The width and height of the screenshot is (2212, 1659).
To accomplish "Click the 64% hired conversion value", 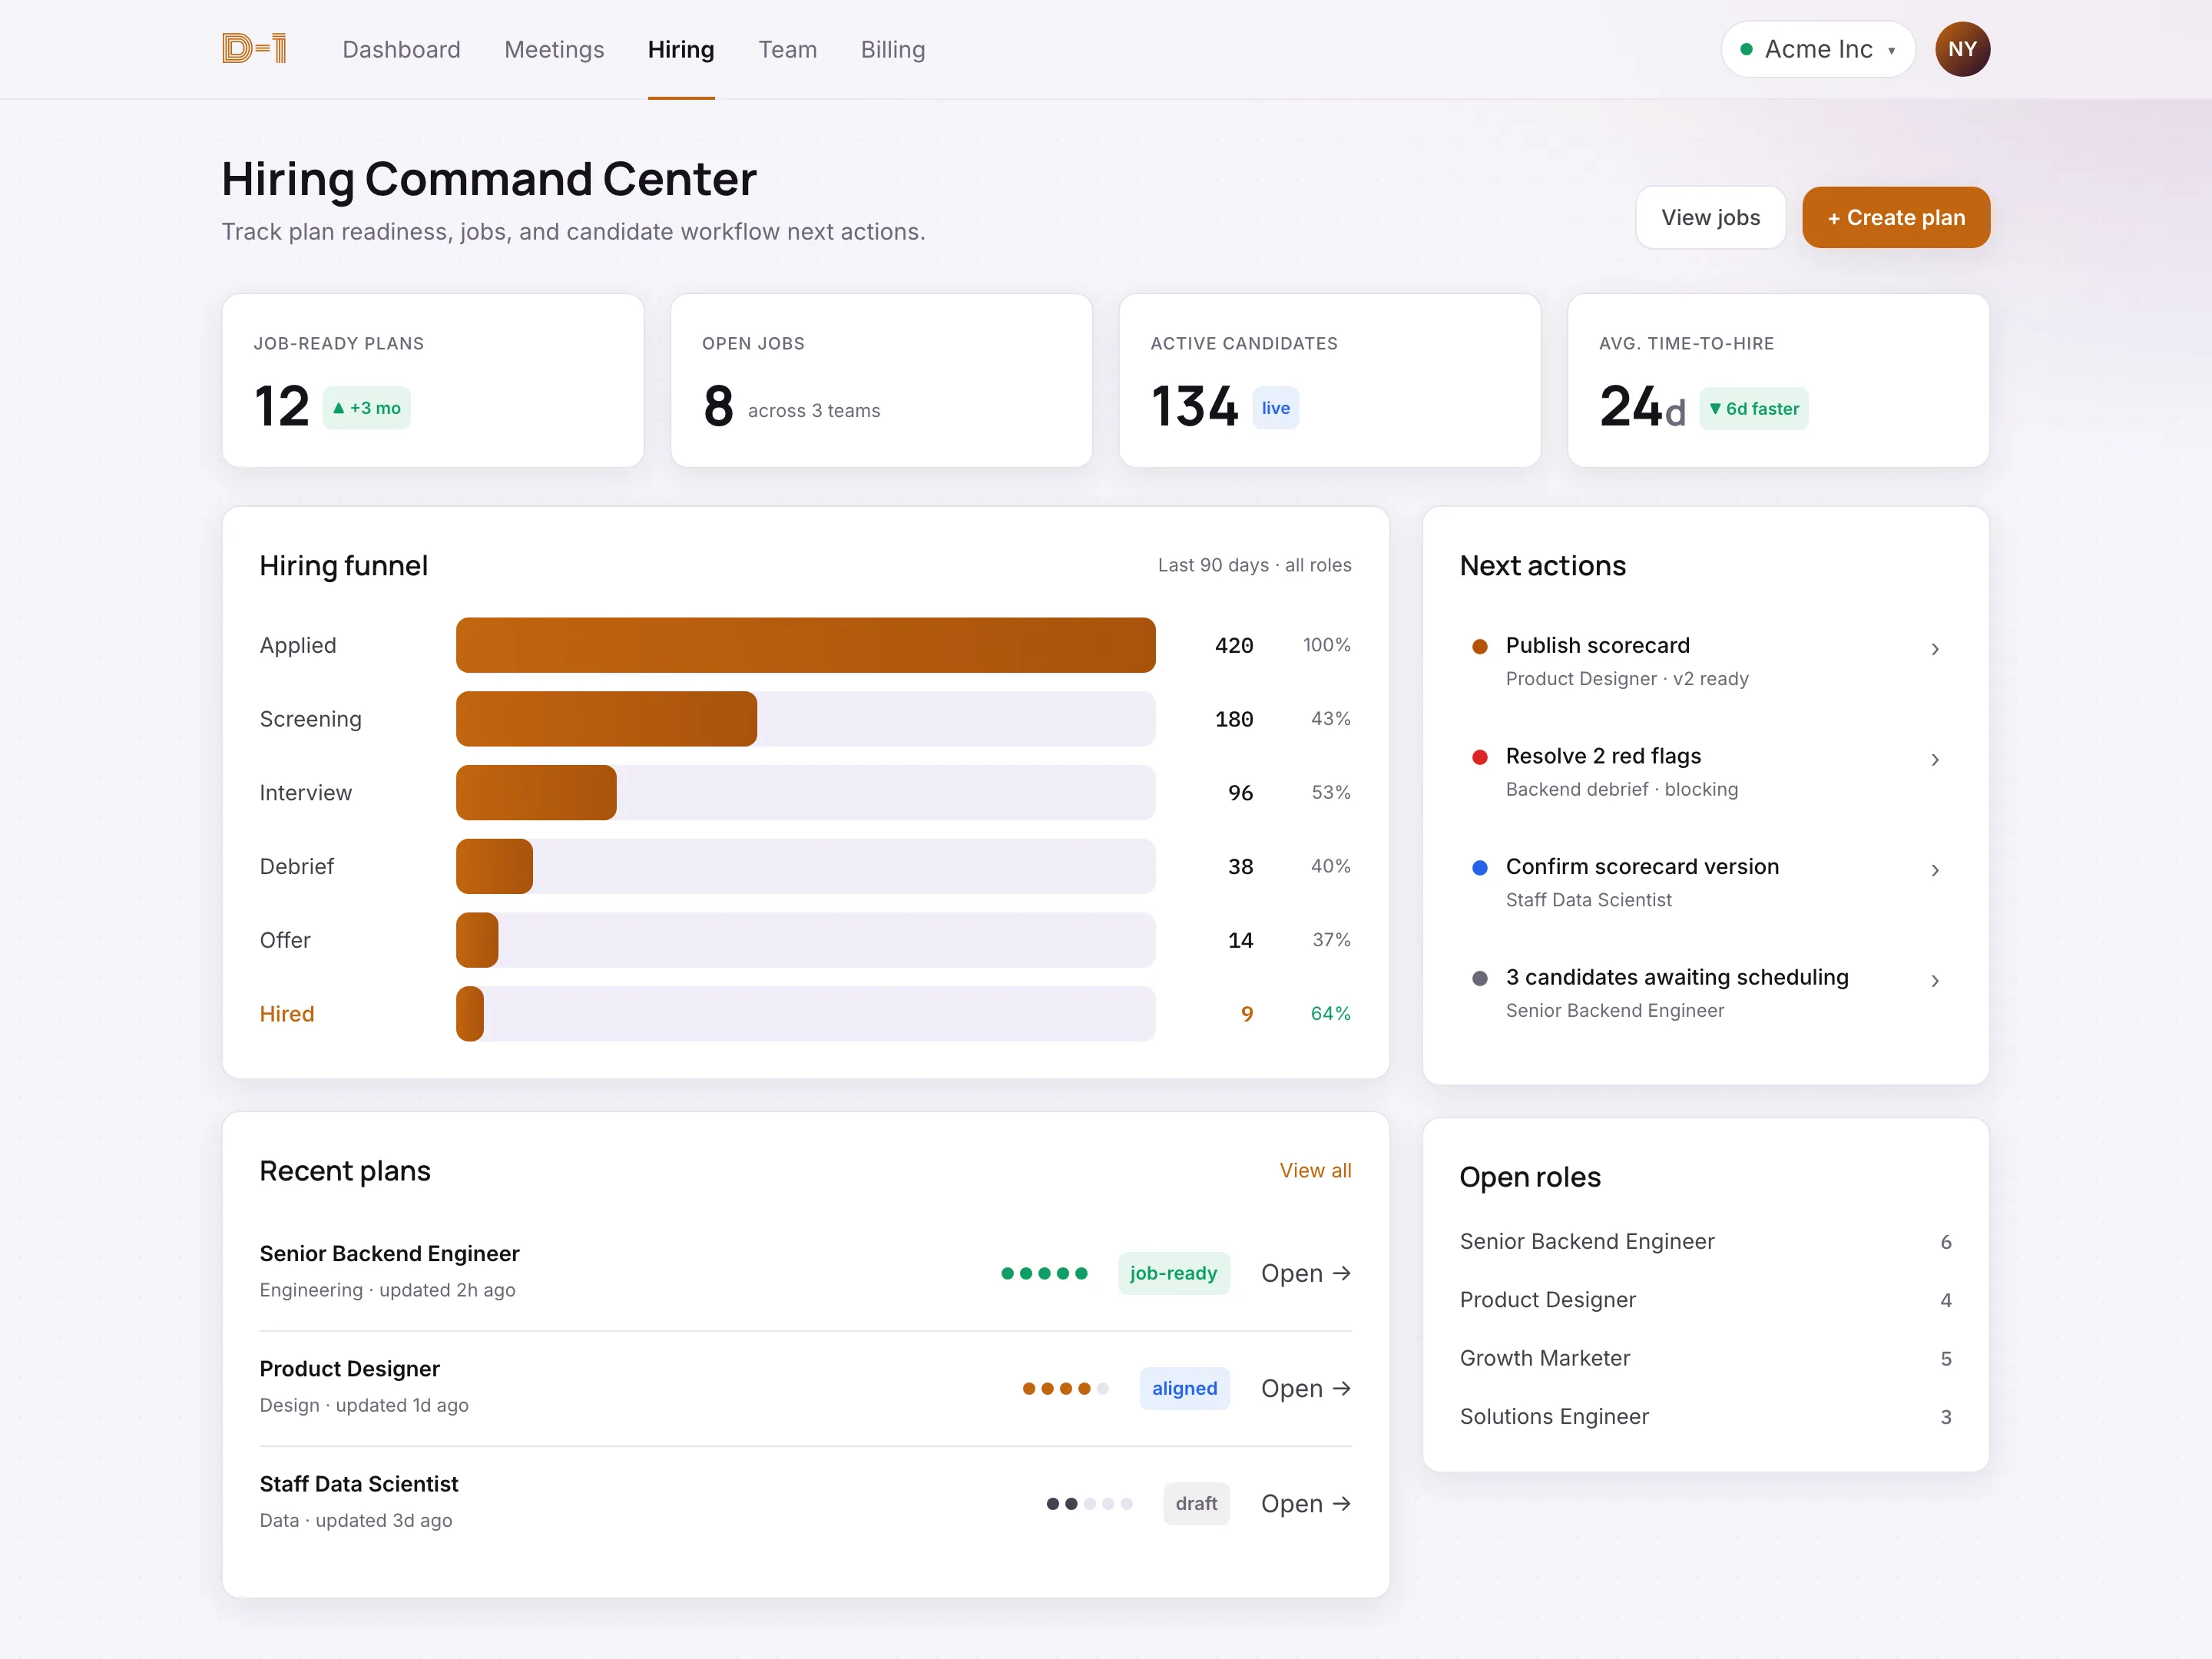I will [1330, 1014].
